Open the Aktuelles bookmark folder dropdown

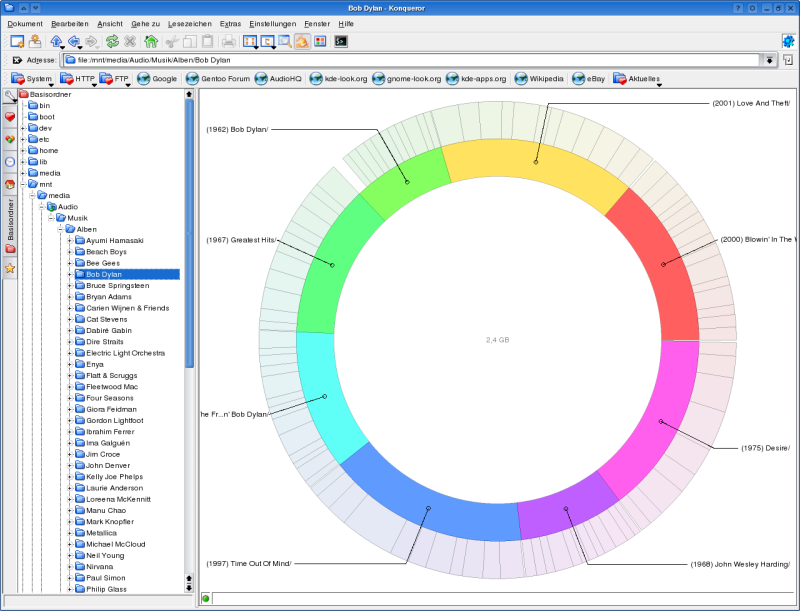(x=637, y=79)
